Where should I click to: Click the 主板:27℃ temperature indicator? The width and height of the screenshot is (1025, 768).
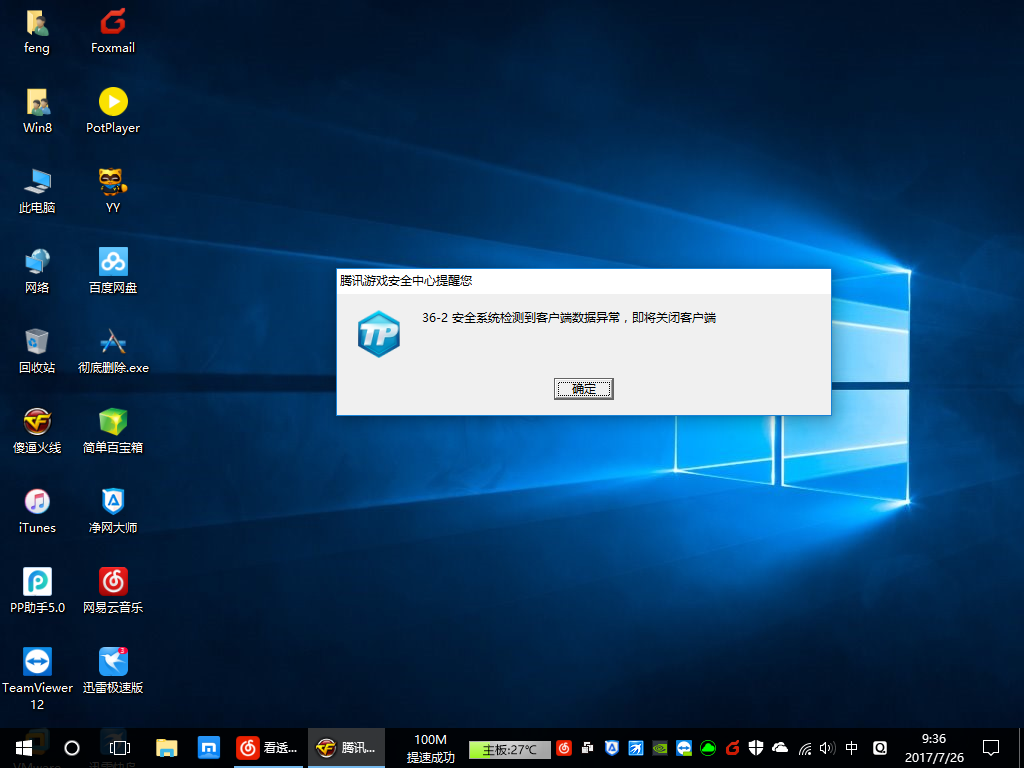click(509, 750)
